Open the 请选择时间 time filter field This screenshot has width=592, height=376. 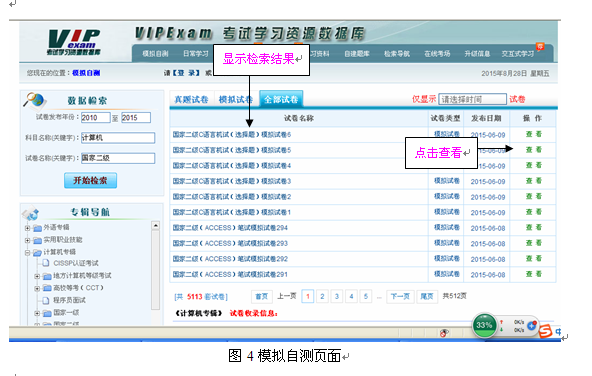tap(472, 99)
